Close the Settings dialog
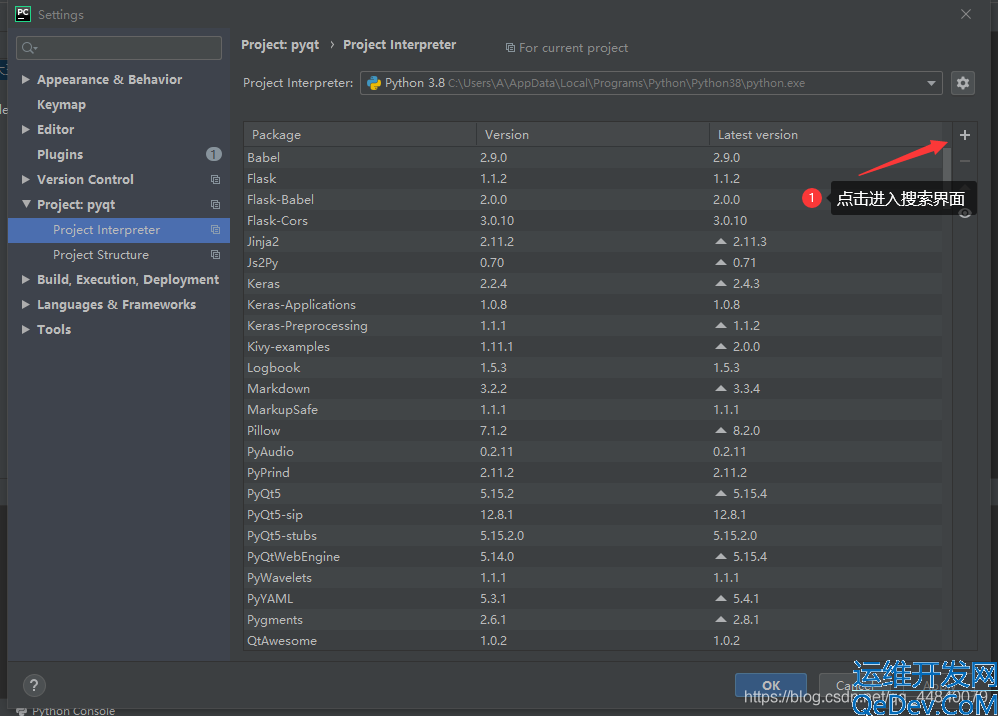The width and height of the screenshot is (998, 716). pos(966,14)
